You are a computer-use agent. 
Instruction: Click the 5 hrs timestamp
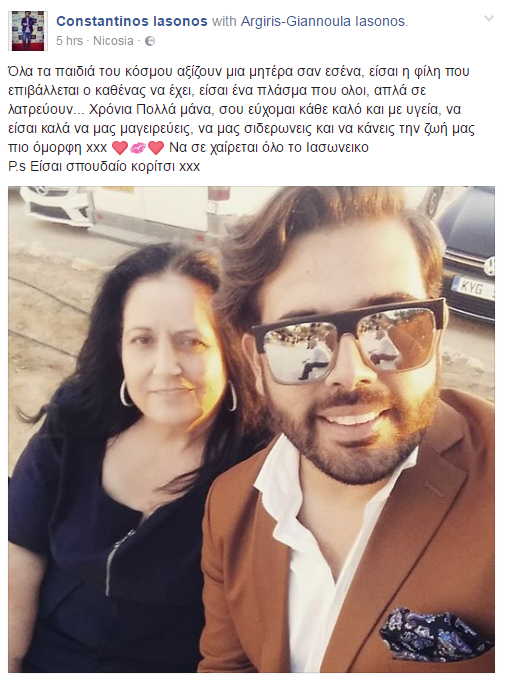coord(69,41)
